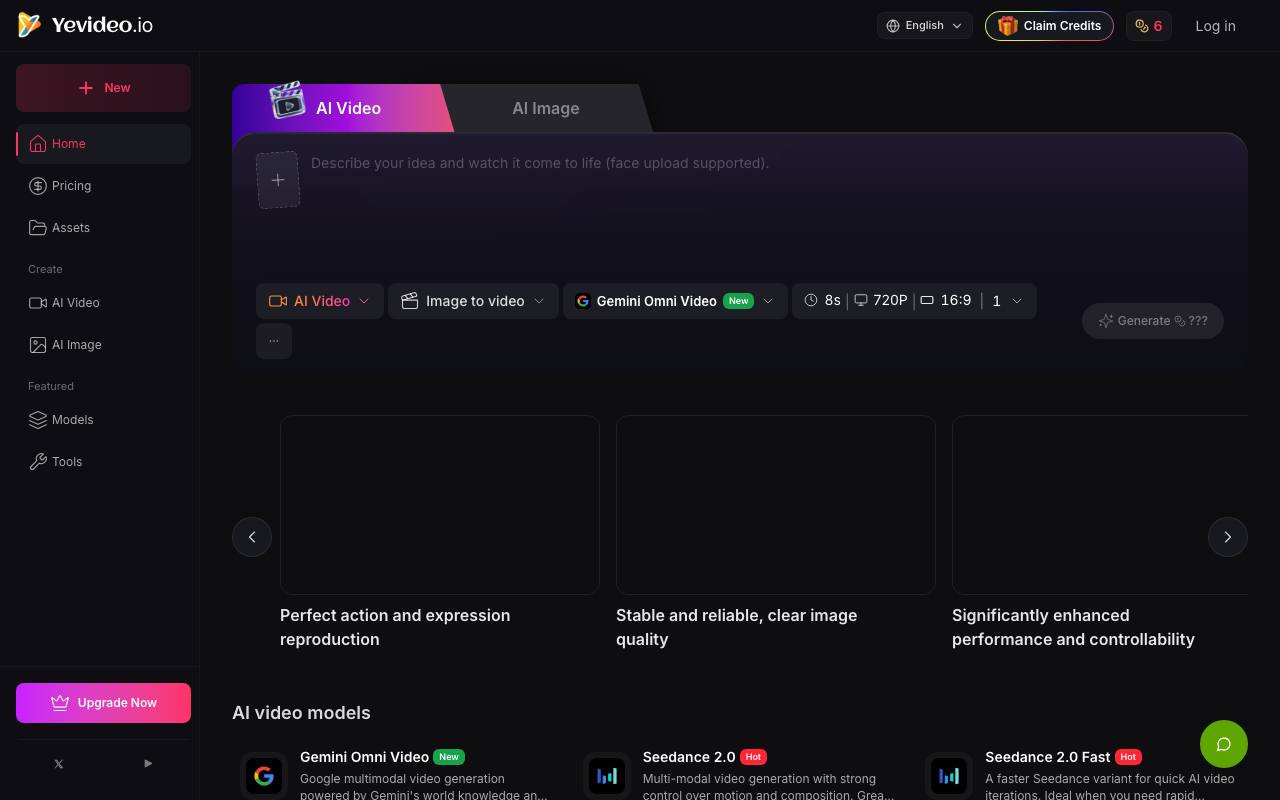Click the New button in sidebar
The height and width of the screenshot is (800, 1280).
[x=104, y=88]
